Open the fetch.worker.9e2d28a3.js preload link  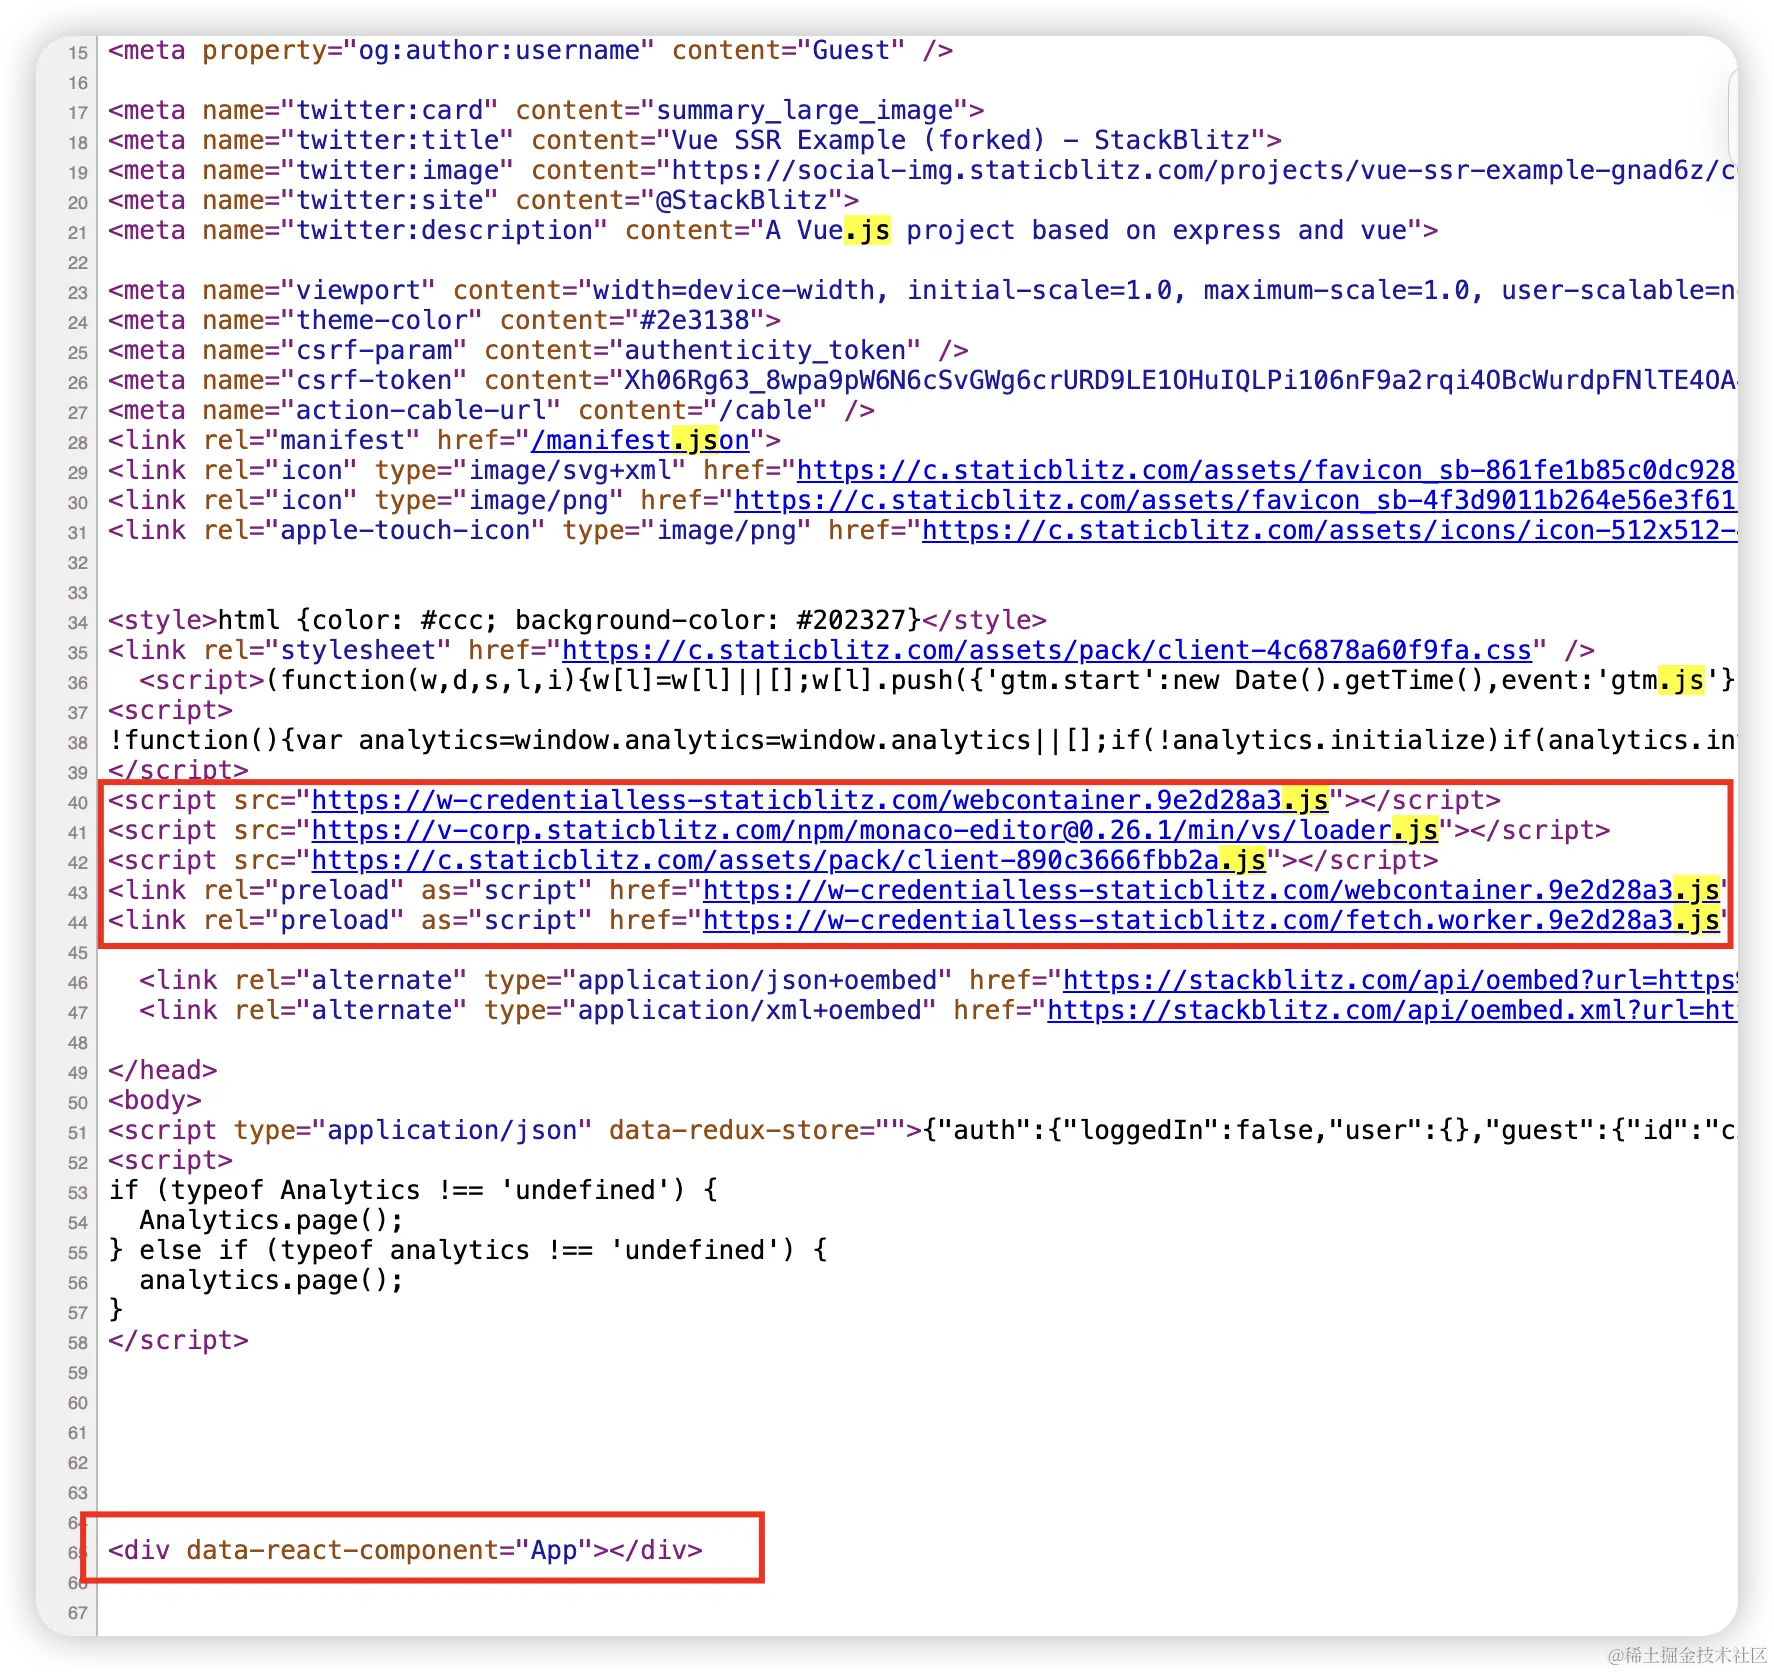1200,920
